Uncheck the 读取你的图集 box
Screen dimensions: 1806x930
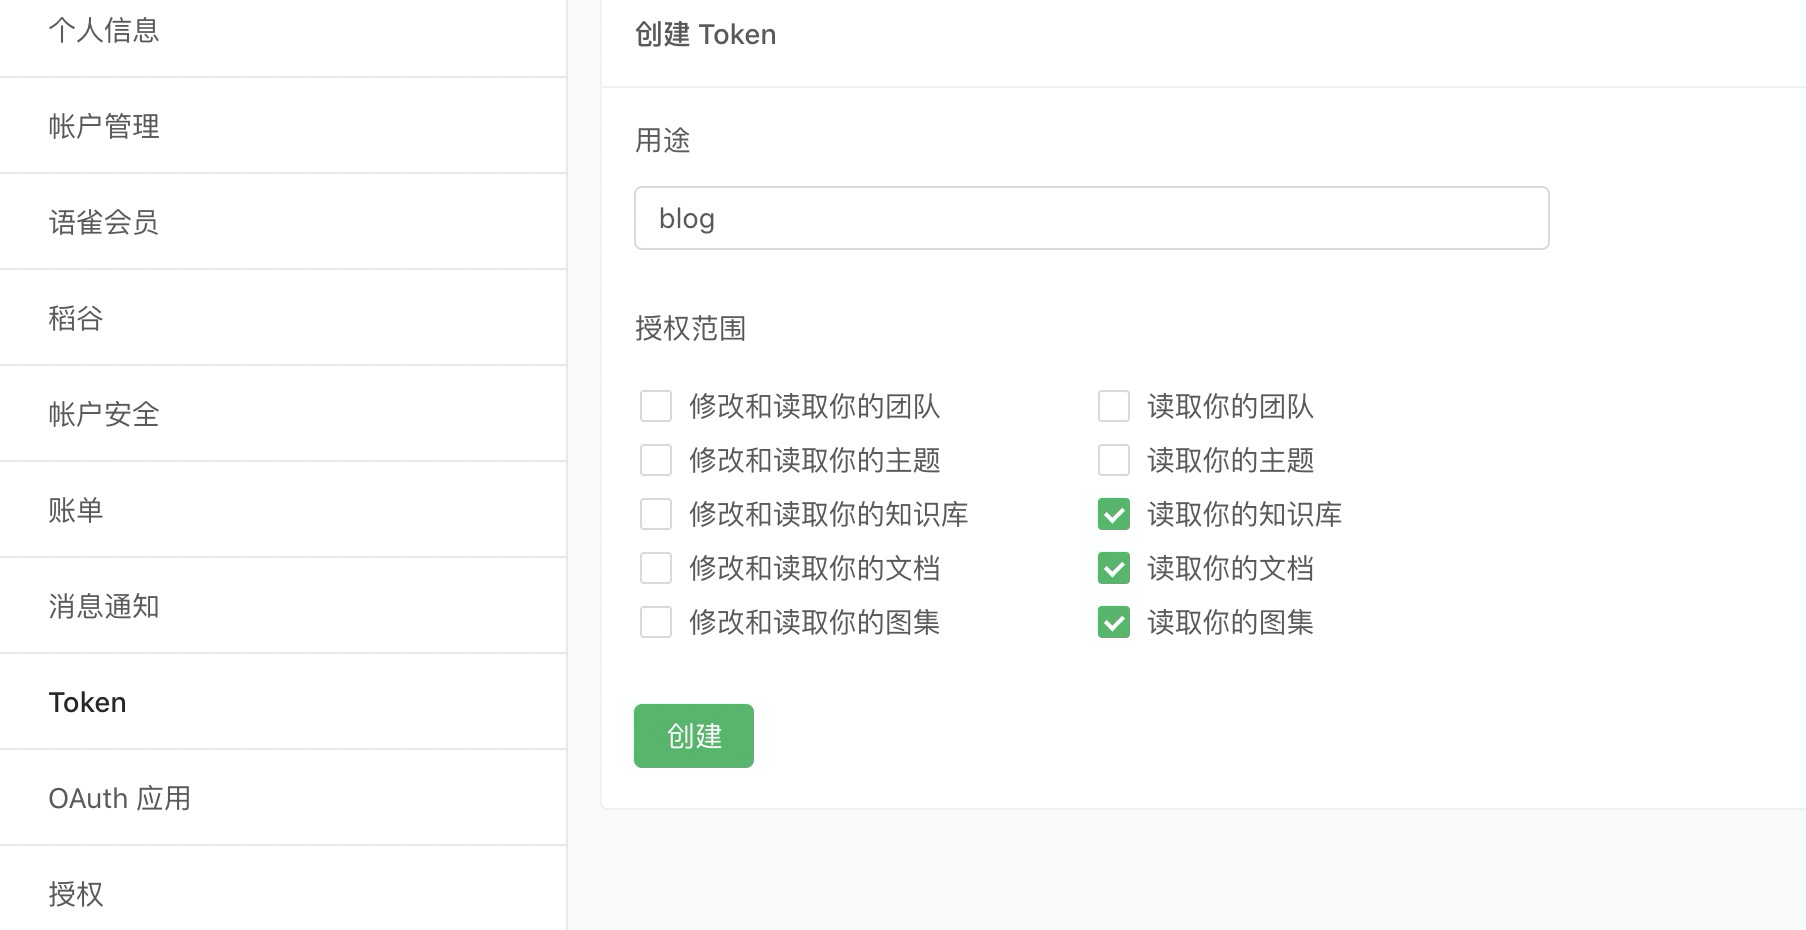[1114, 623]
